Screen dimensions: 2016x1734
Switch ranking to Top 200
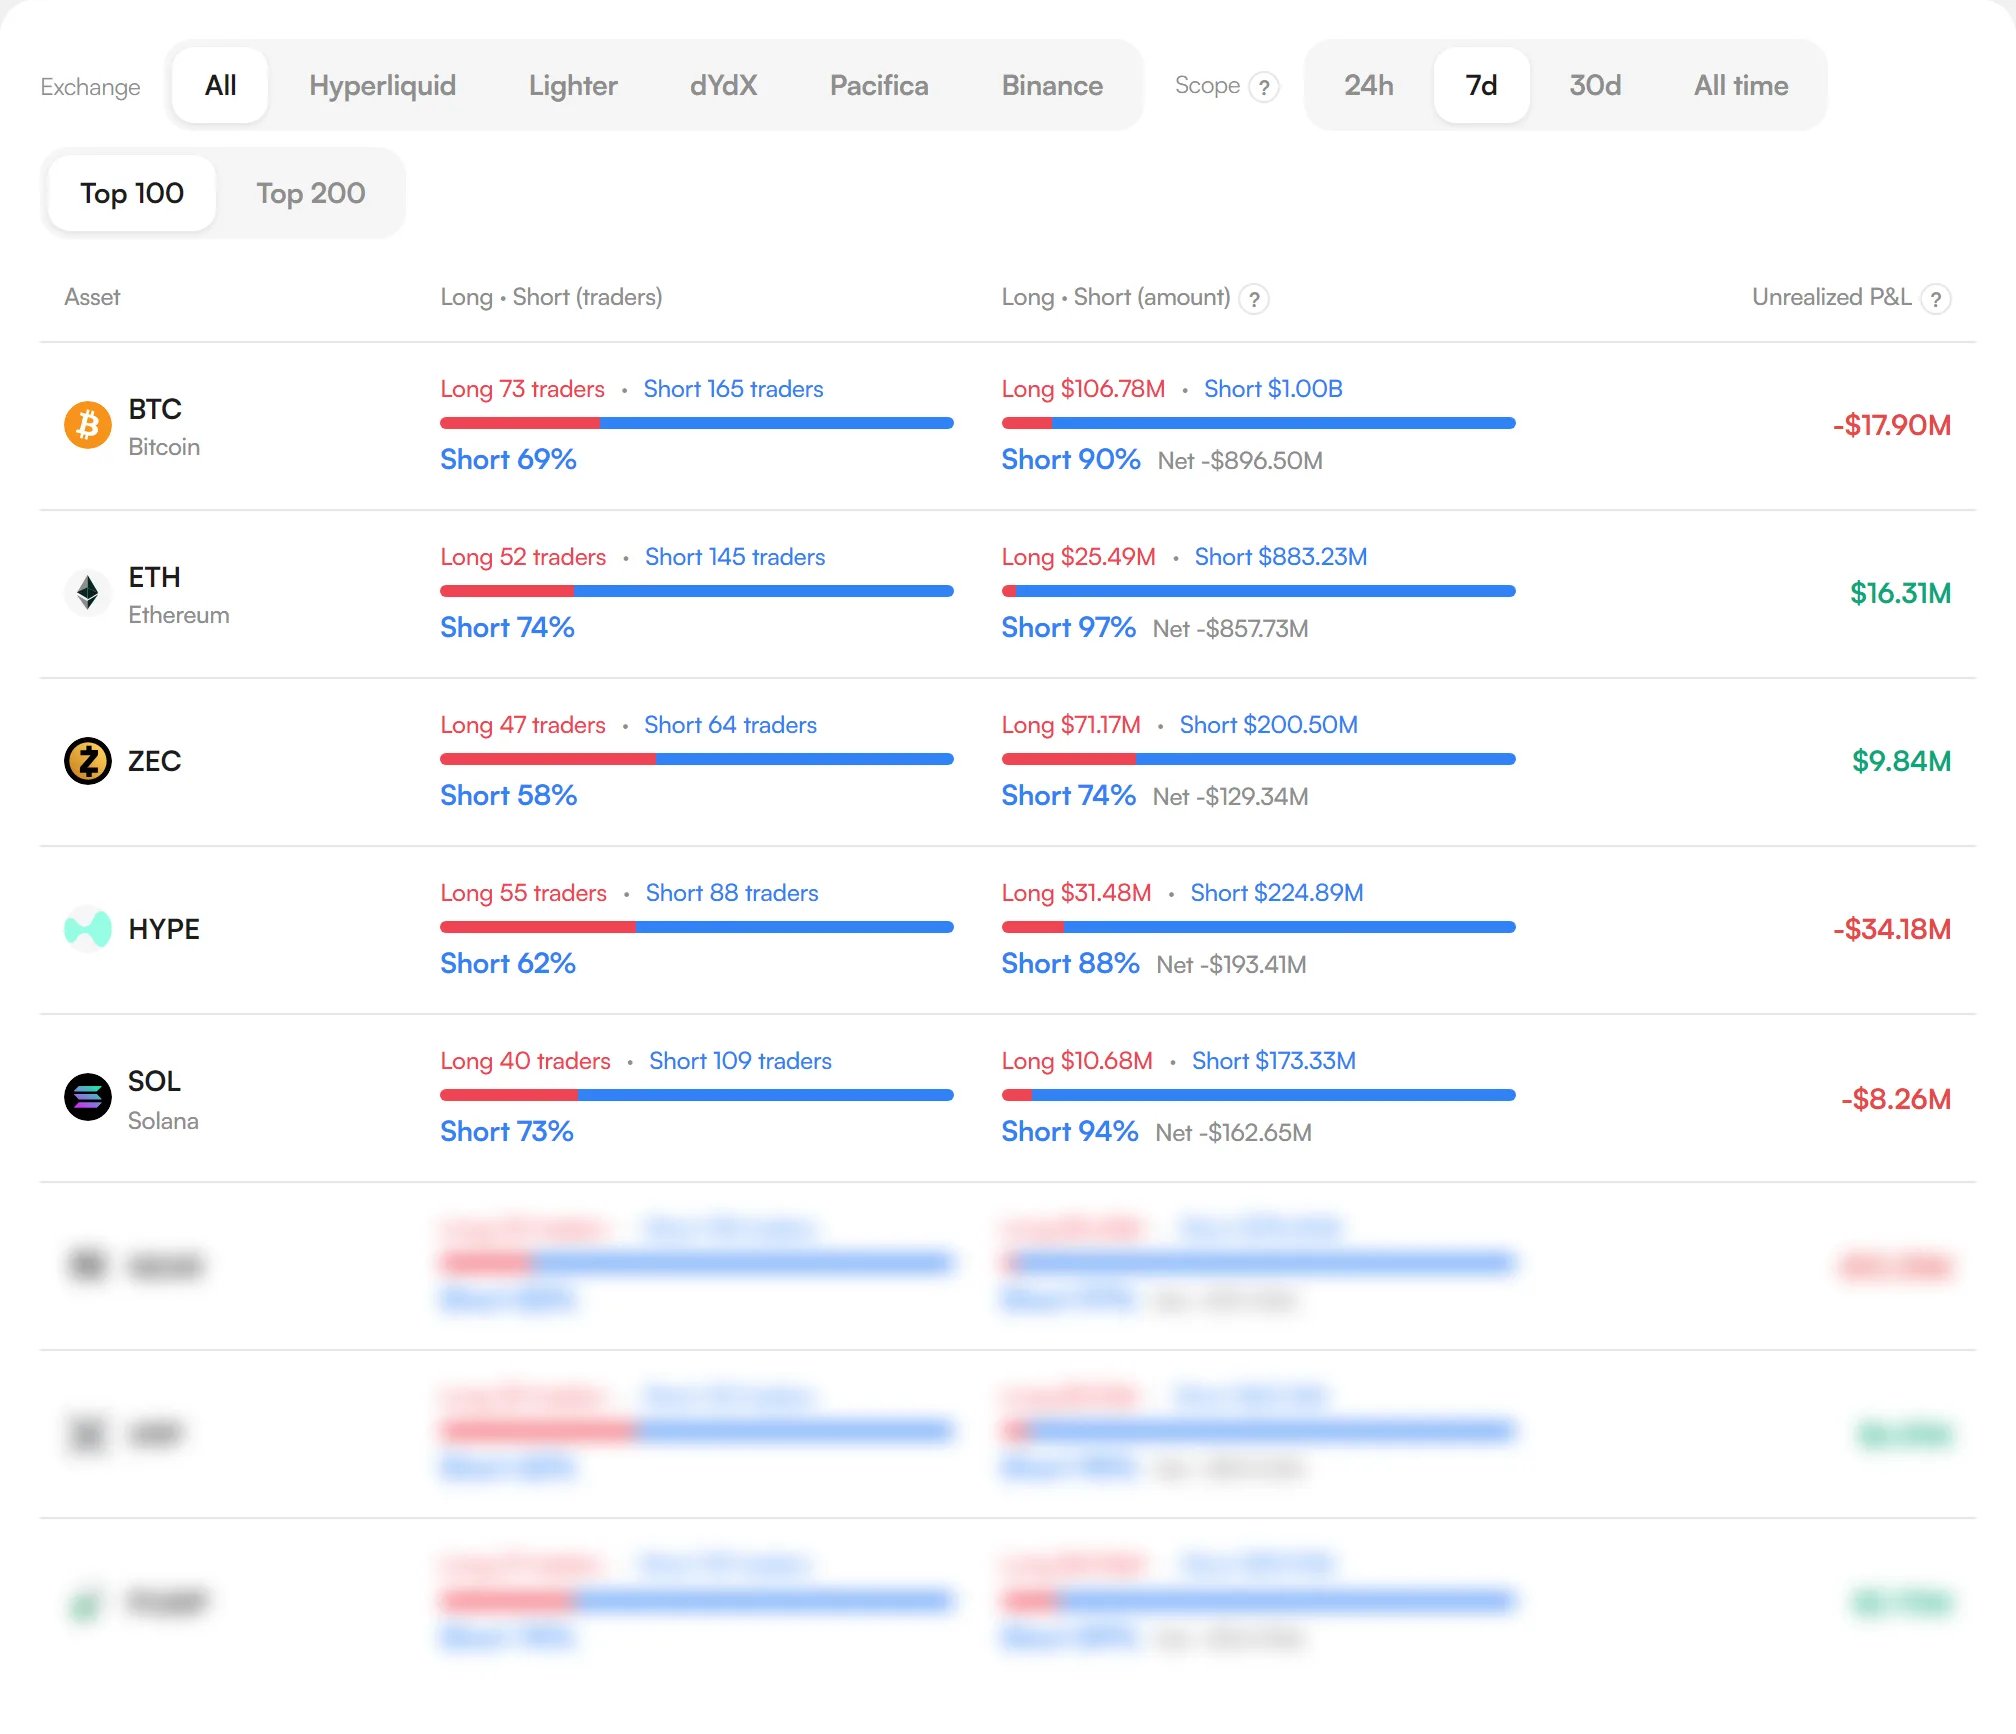[x=311, y=193]
